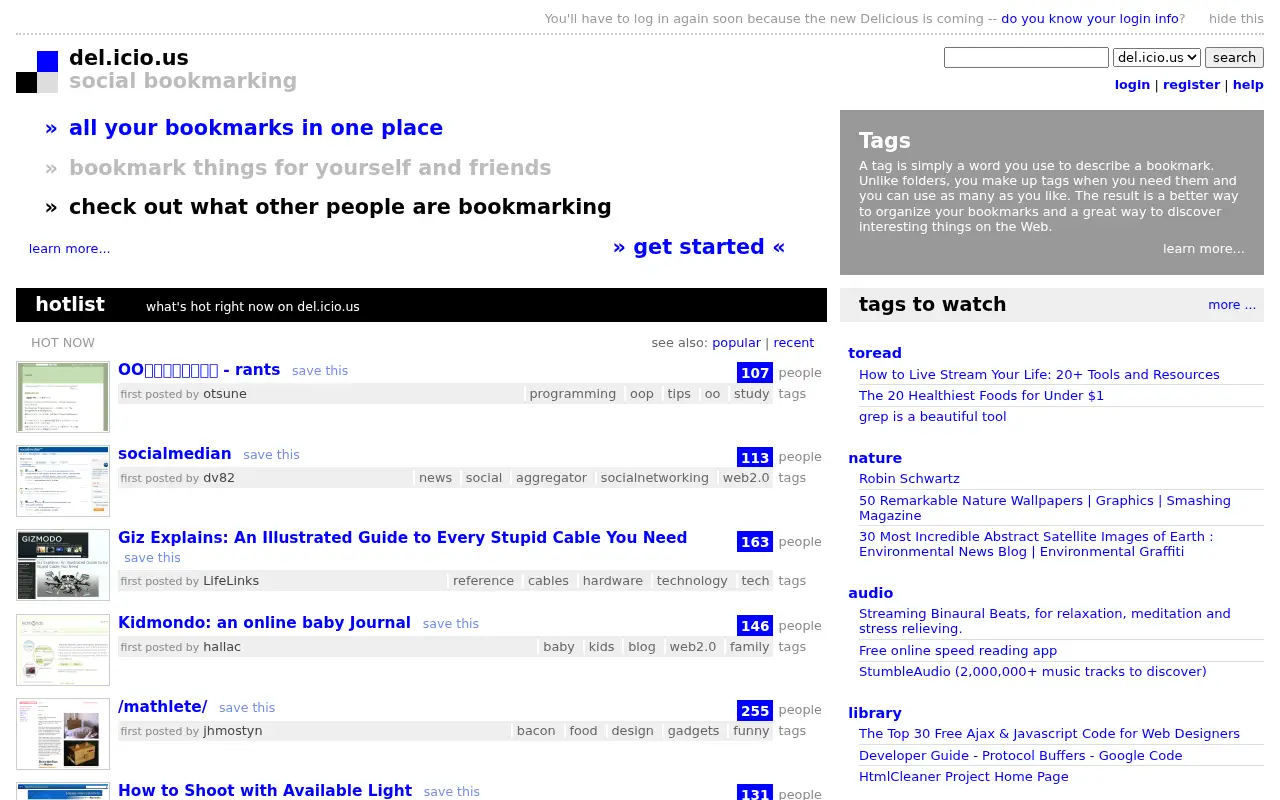This screenshot has height=800, width=1280.
Task: Open the socialmedian bookmark thumbnail
Action: click(x=63, y=481)
